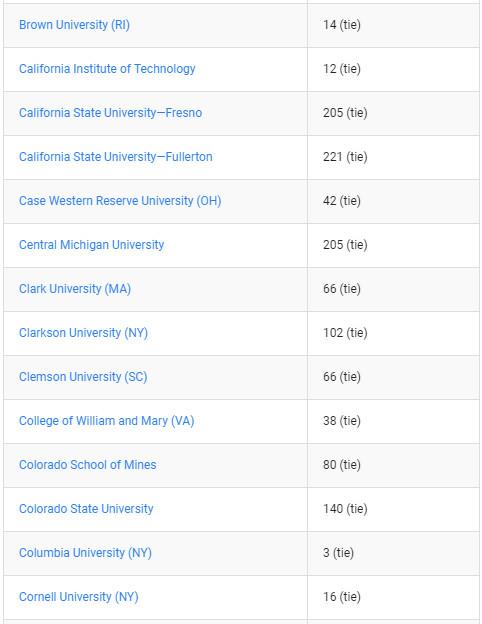This screenshot has height=624, width=482.
Task: Click the 3 (tie) rank cell
Action: (x=393, y=553)
